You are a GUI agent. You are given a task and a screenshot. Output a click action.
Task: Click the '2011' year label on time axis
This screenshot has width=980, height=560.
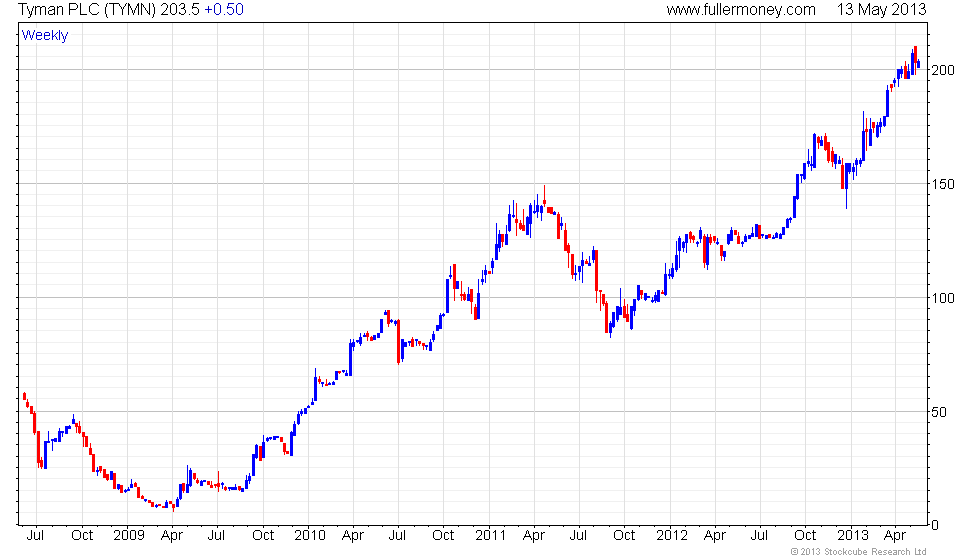click(491, 535)
